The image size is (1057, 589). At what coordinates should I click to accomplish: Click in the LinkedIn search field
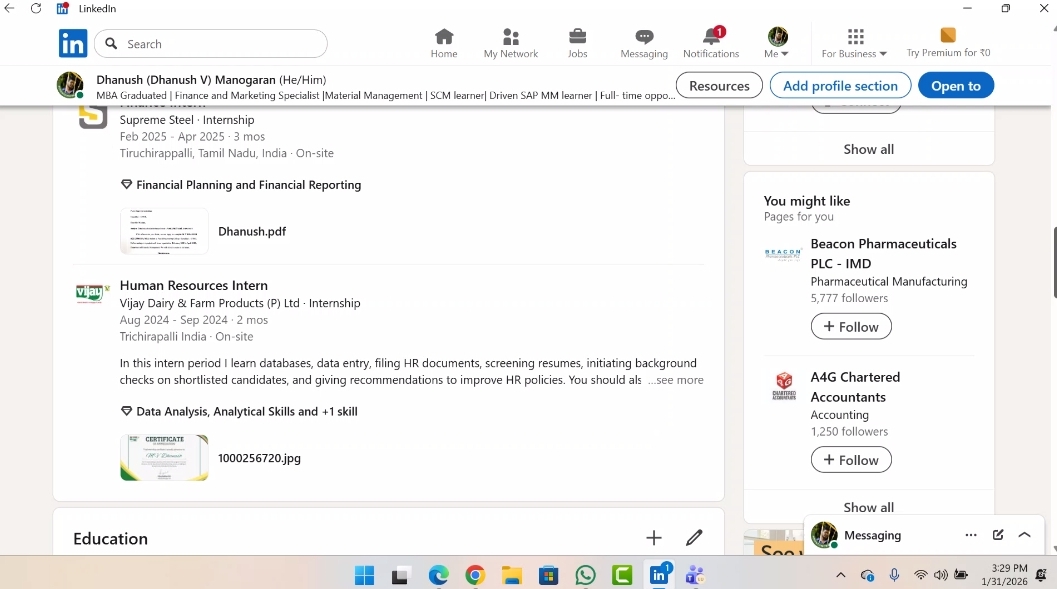[x=220, y=44]
